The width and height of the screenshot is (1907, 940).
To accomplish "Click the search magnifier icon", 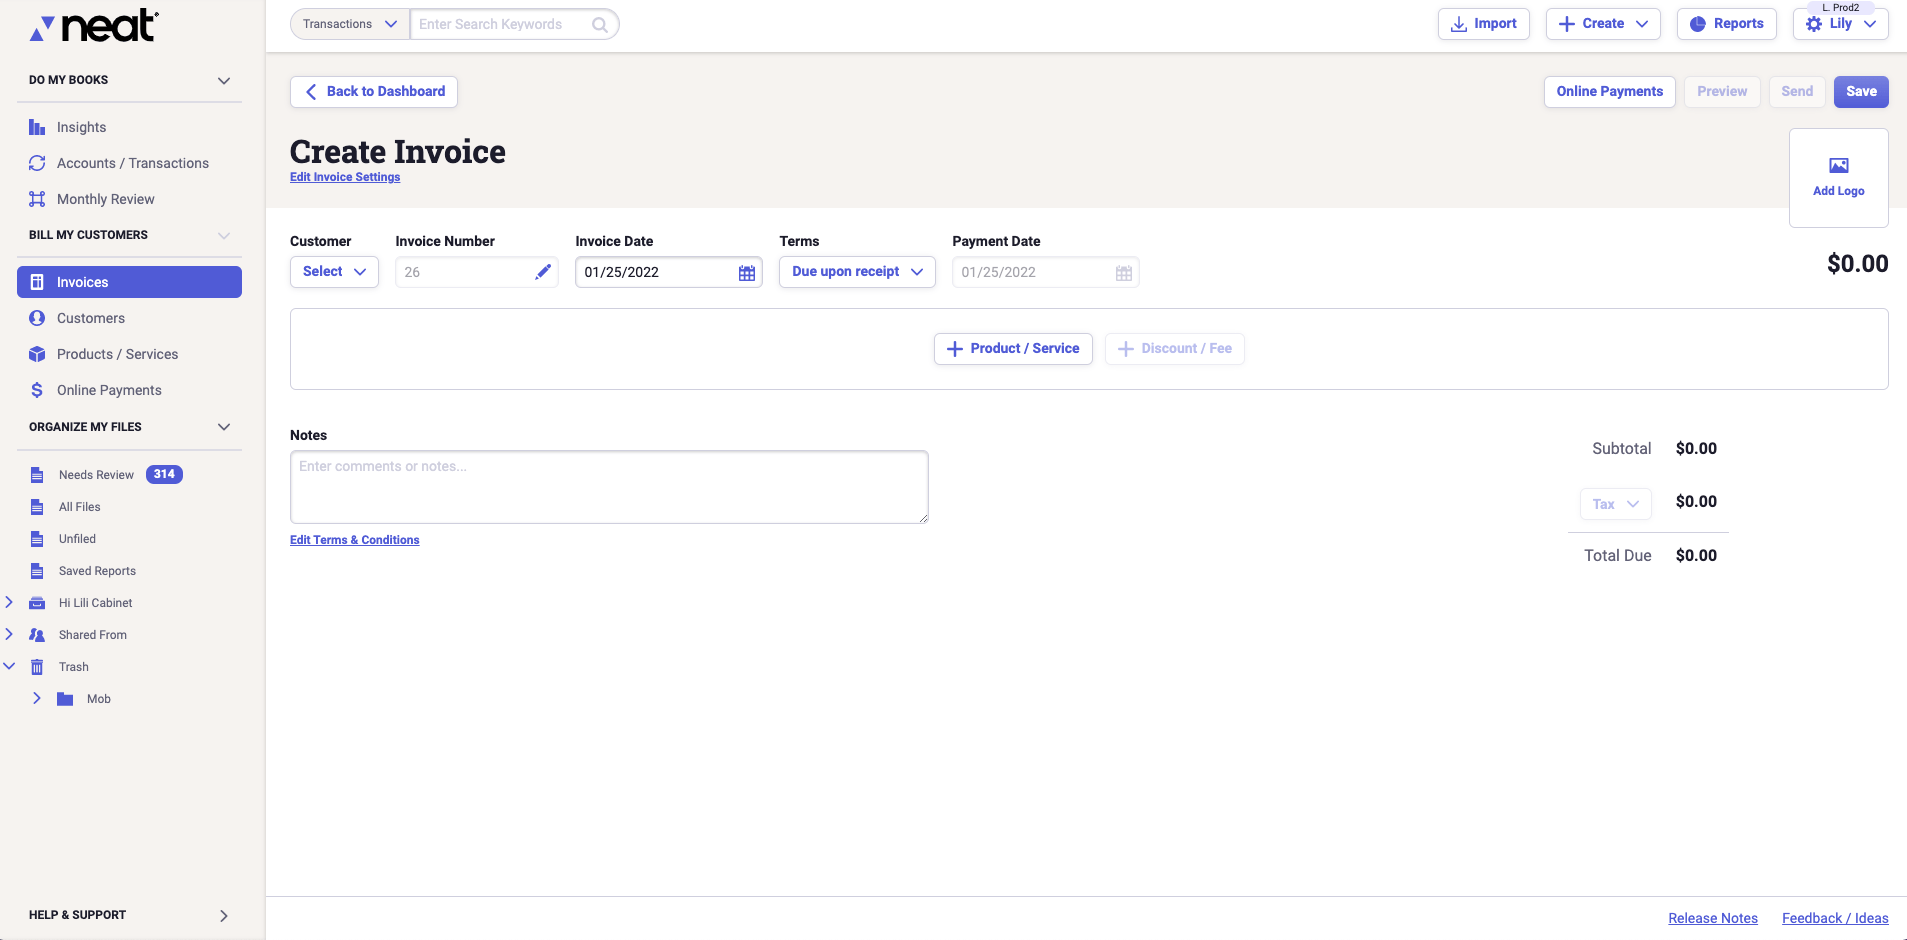I will click(x=600, y=25).
